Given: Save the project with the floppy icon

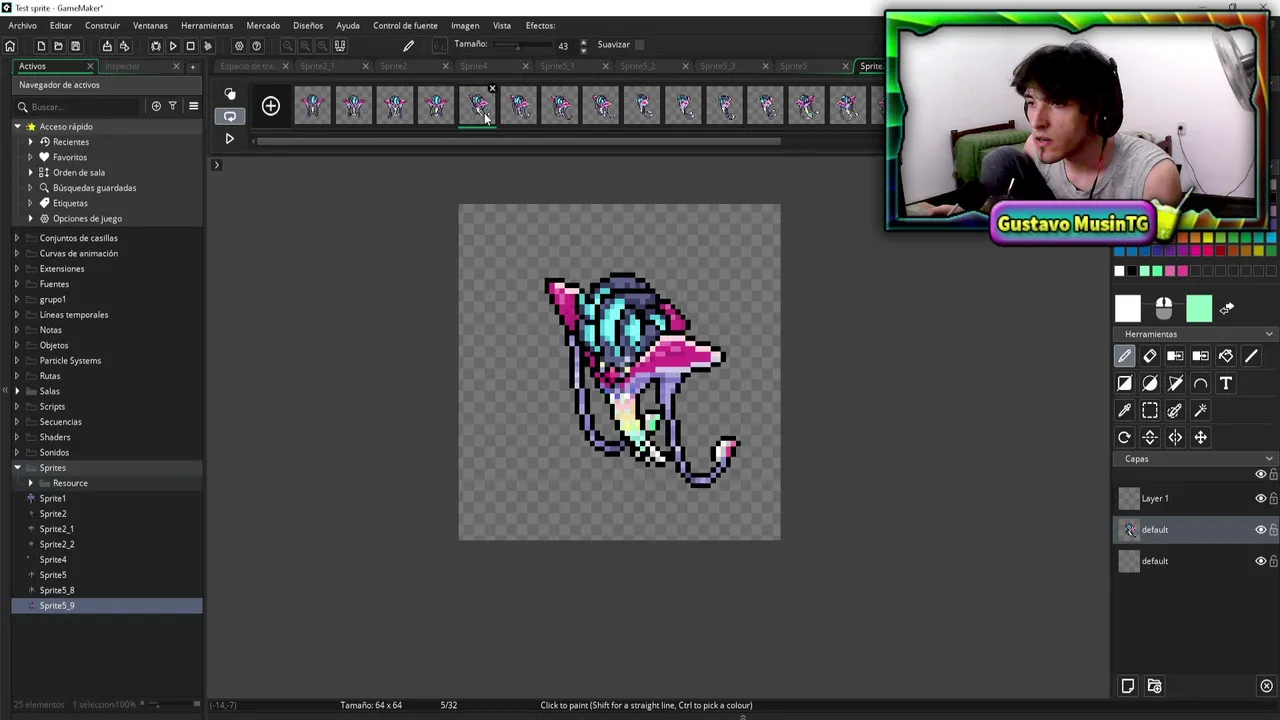Looking at the screenshot, I should click(x=75, y=46).
